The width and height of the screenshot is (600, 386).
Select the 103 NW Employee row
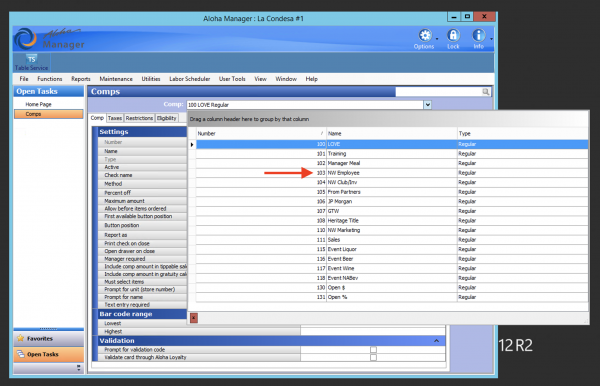point(392,173)
